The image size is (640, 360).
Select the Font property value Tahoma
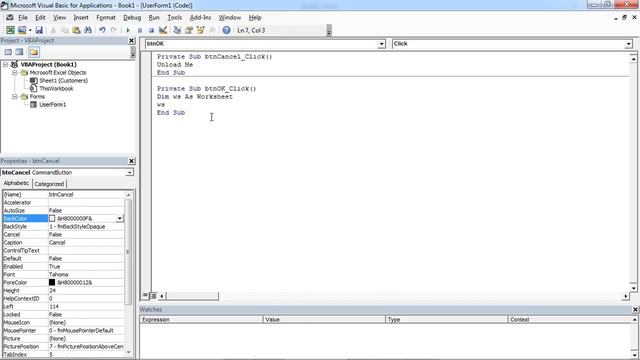pyautogui.click(x=58, y=275)
